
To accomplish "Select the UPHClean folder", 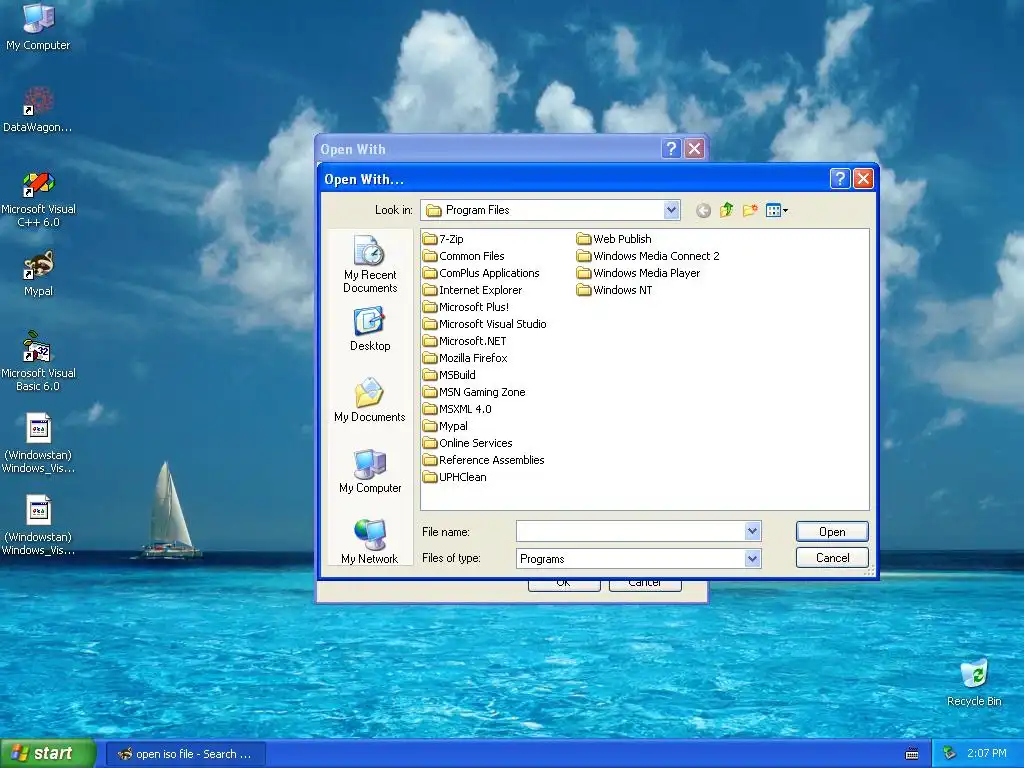I will pyautogui.click(x=455, y=477).
